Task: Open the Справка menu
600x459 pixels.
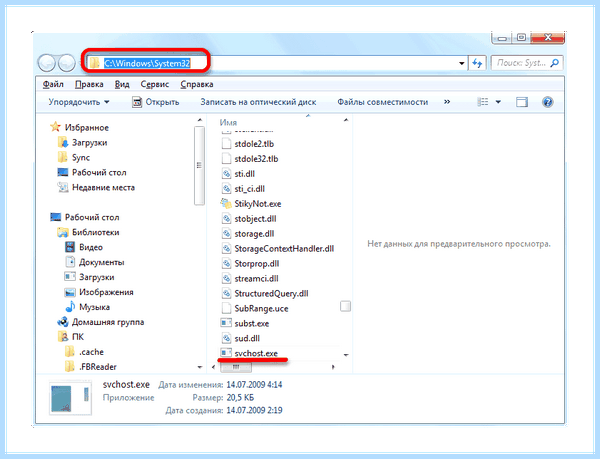Action: coord(197,84)
